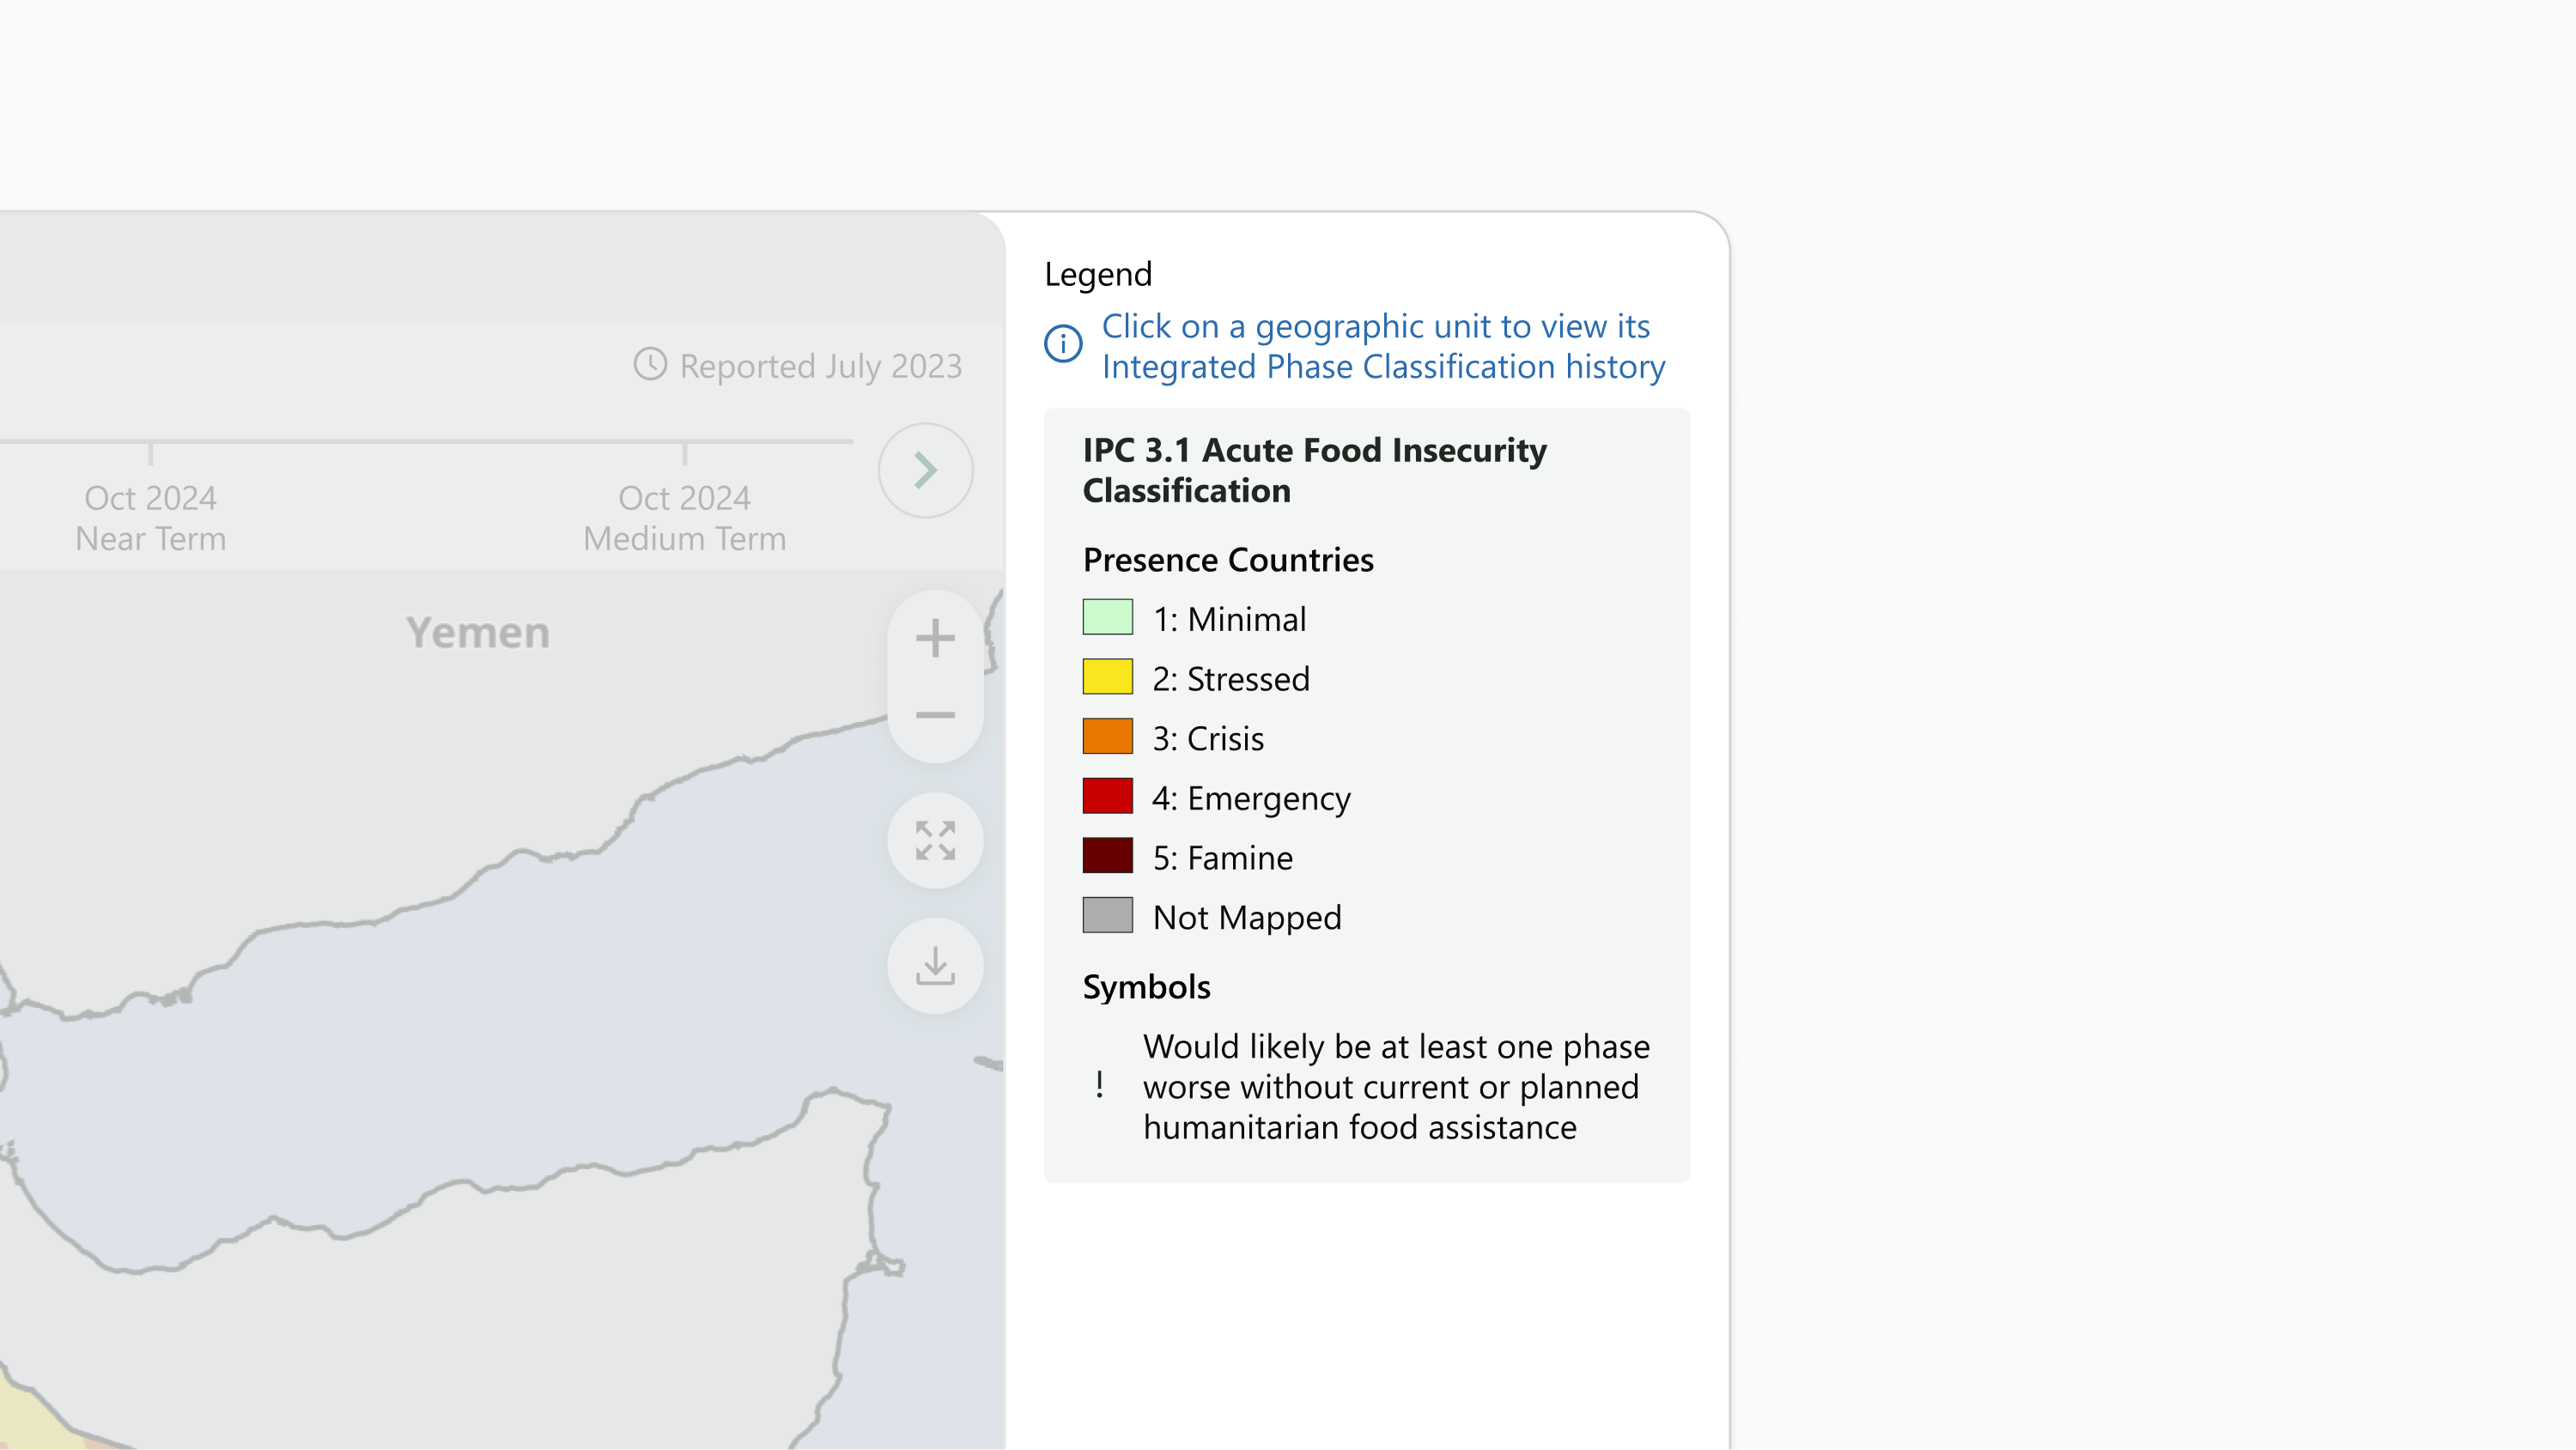Click the 2: Stressed yellow swatch
This screenshot has width=2576, height=1450.
coord(1107,677)
